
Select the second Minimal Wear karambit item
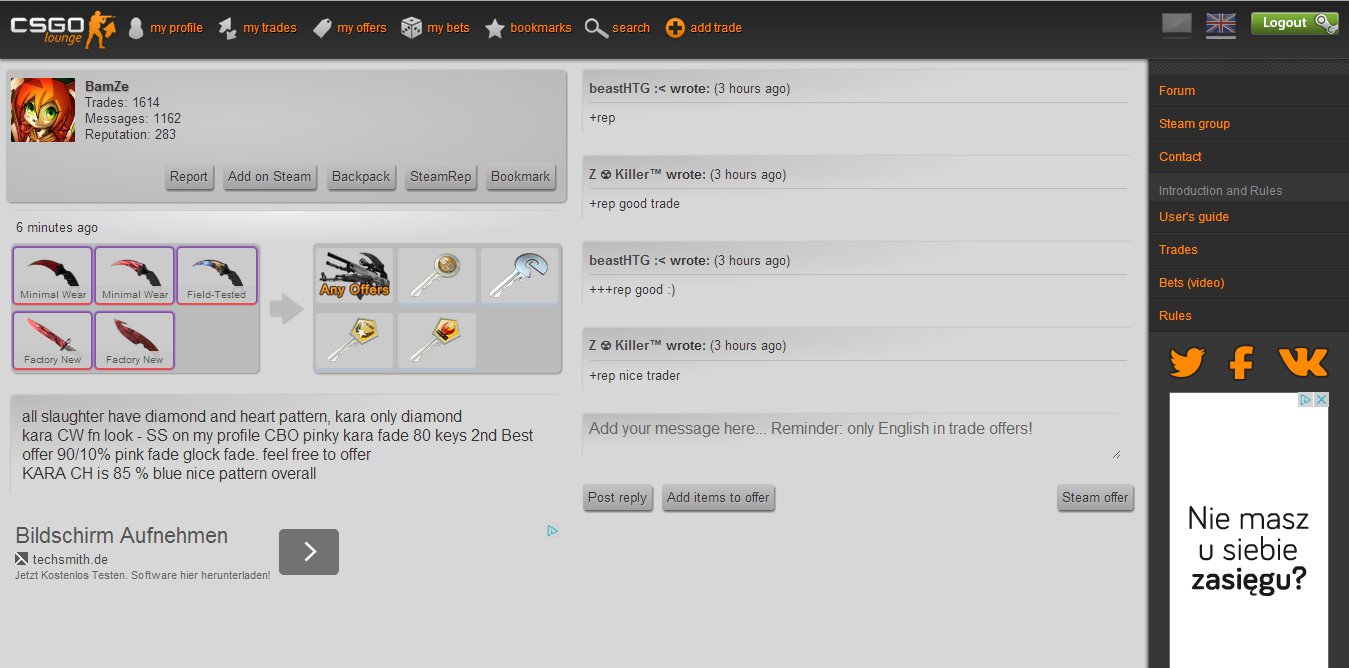pos(134,275)
